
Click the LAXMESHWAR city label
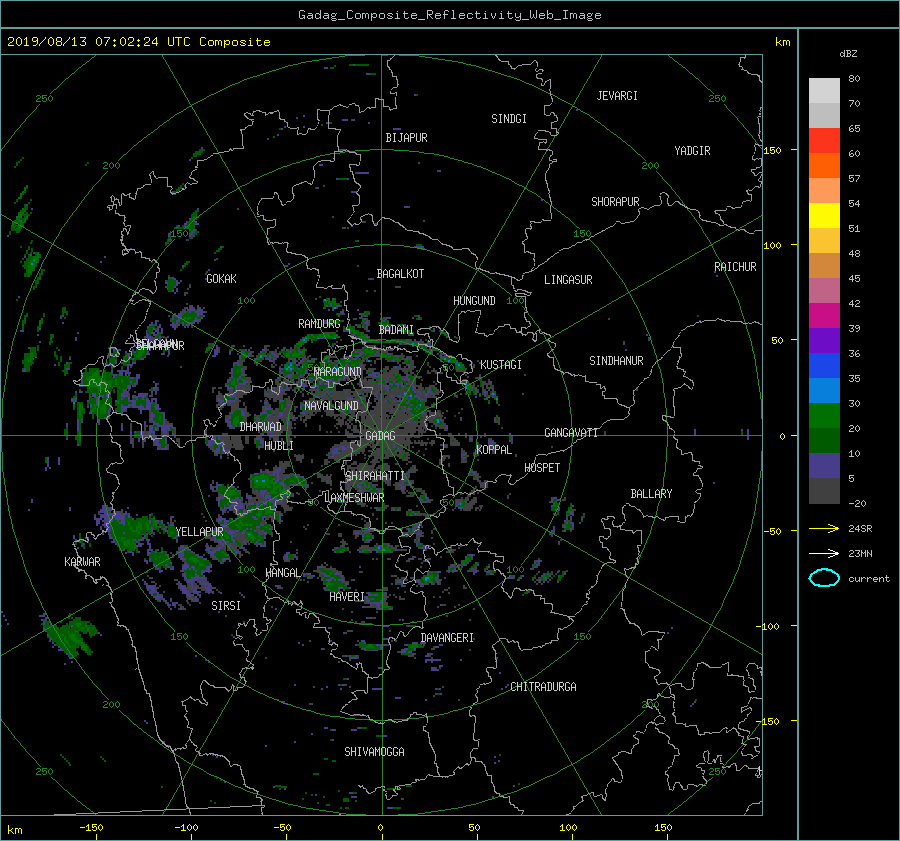click(x=354, y=498)
